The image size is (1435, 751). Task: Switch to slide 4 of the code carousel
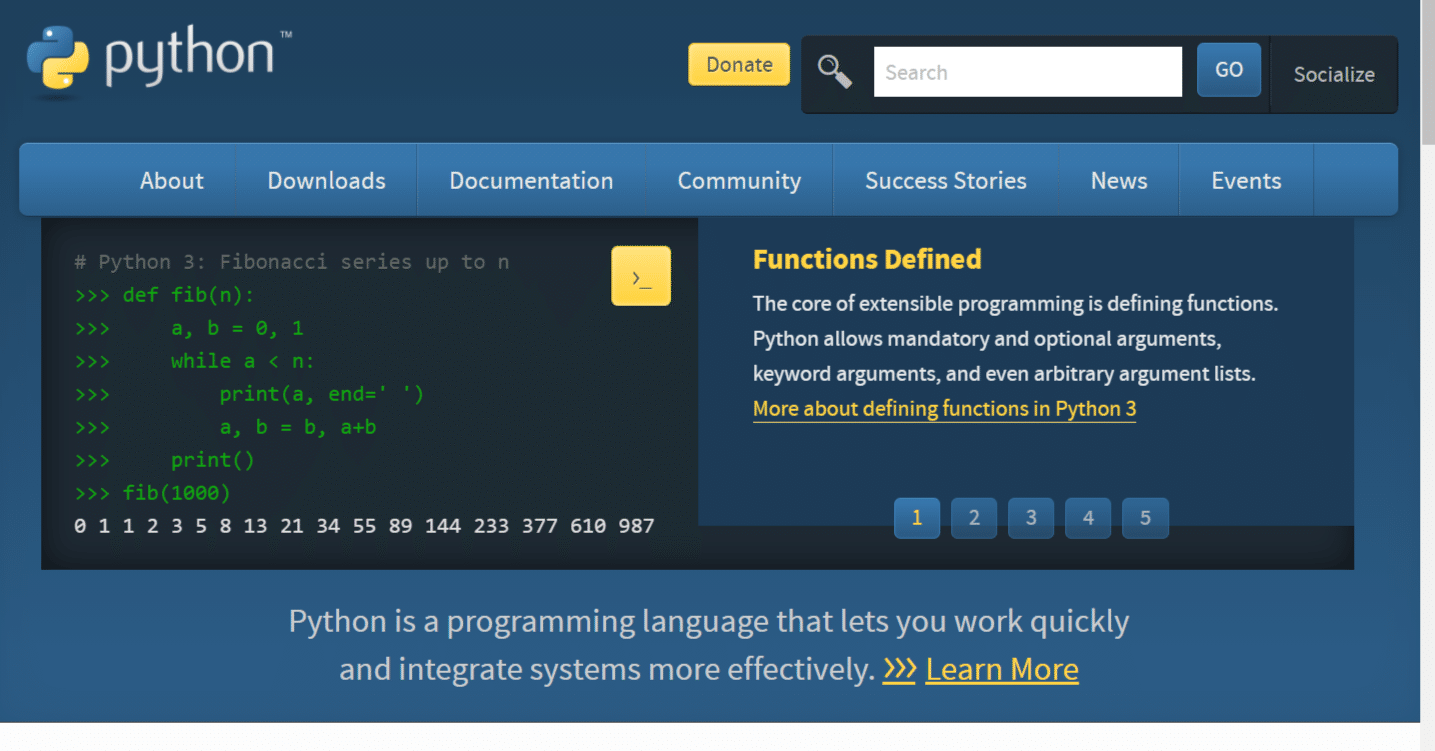1088,518
